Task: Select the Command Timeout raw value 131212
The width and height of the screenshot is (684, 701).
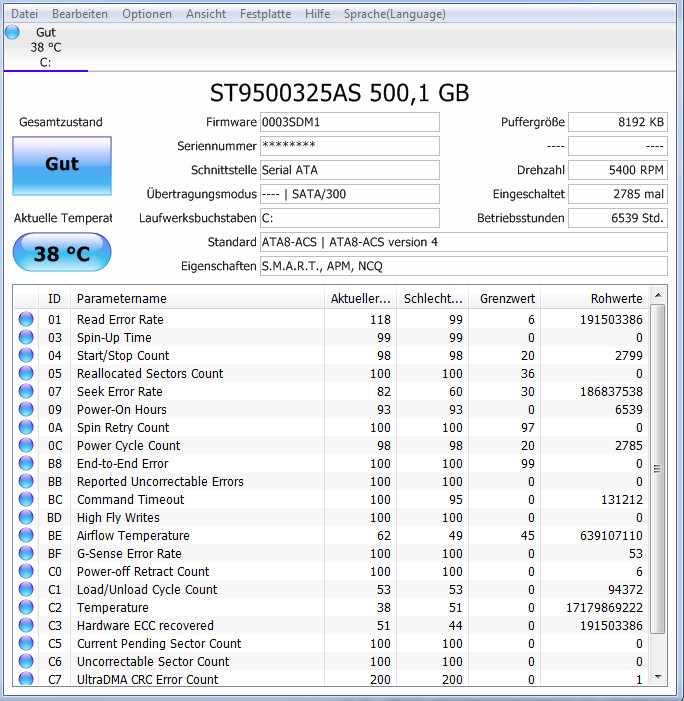Action: click(622, 499)
